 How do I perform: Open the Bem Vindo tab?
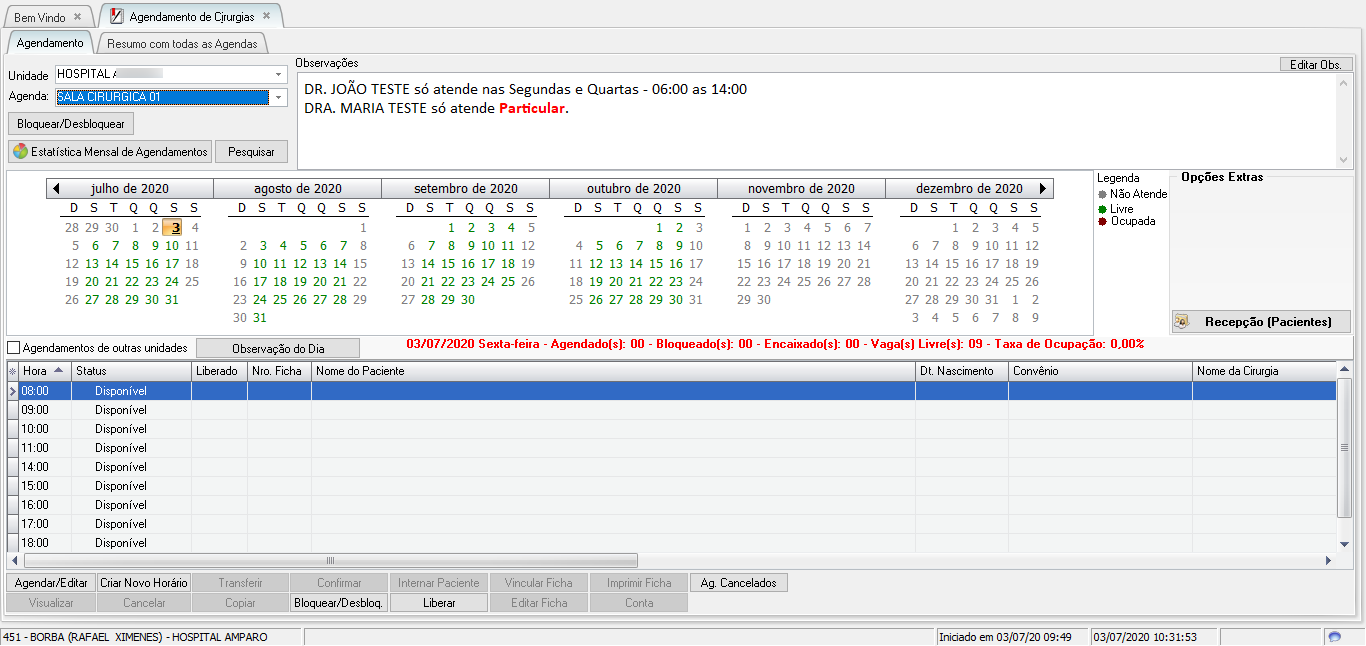pyautogui.click(x=40, y=18)
